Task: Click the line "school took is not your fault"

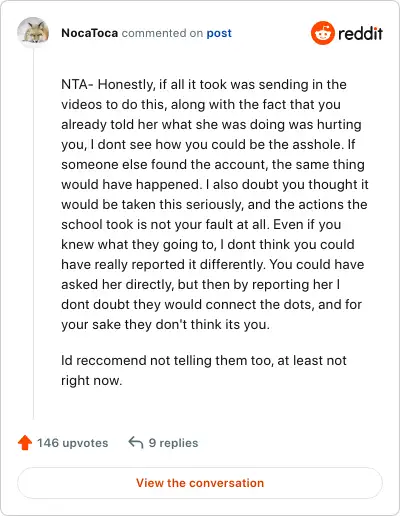Action: click(x=201, y=224)
